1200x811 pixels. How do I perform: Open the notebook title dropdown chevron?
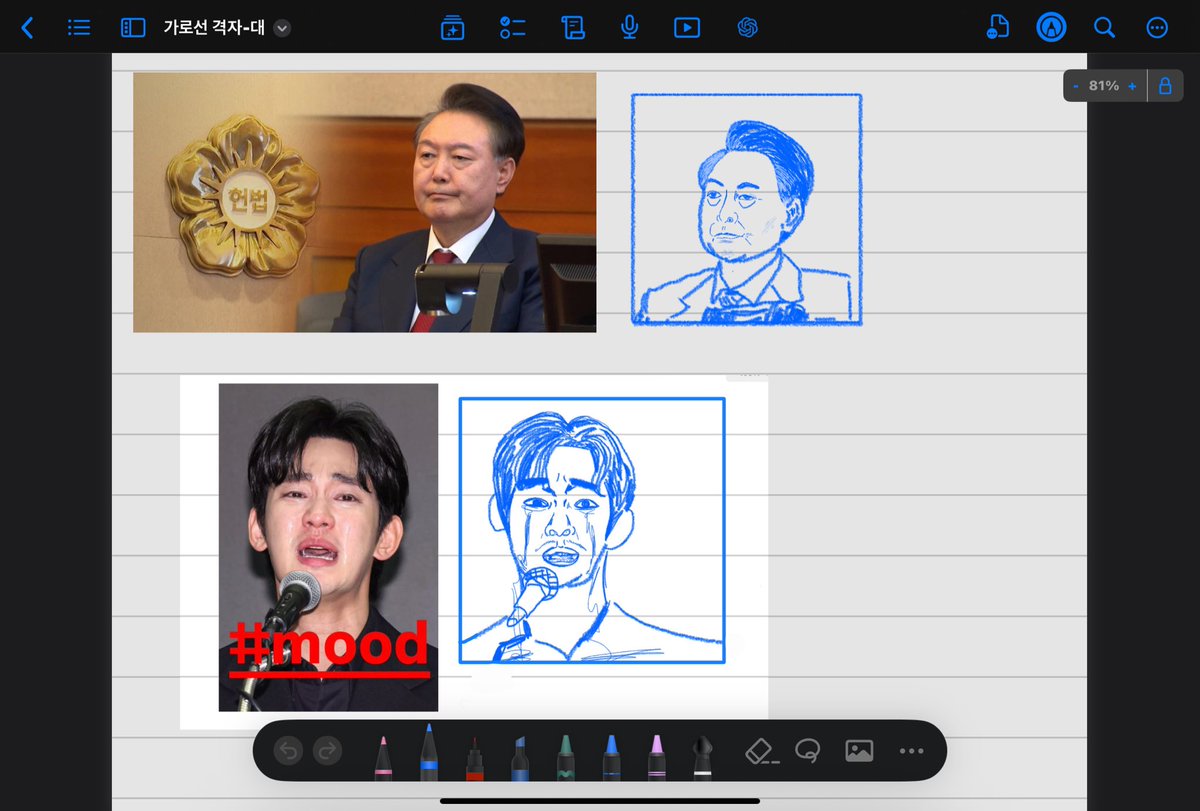pos(282,28)
